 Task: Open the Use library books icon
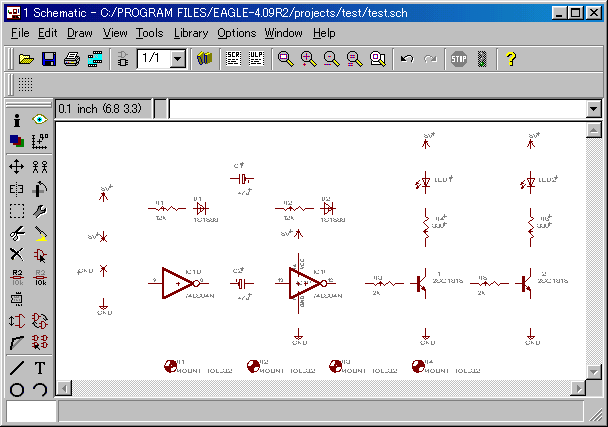(x=204, y=59)
